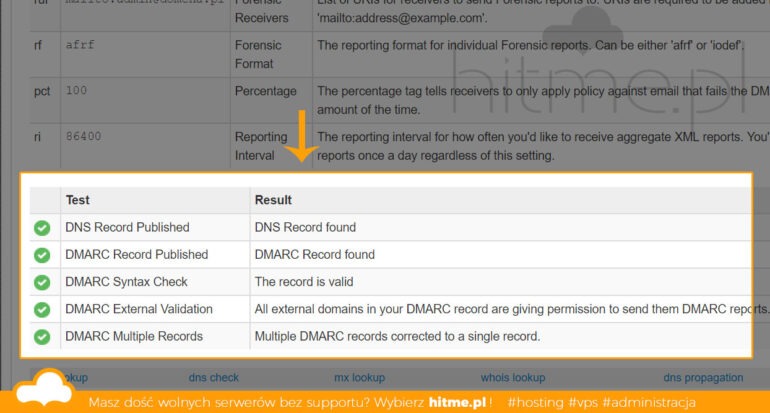Click the 'pct' tag cell
The width and height of the screenshot is (770, 413).
[42, 91]
